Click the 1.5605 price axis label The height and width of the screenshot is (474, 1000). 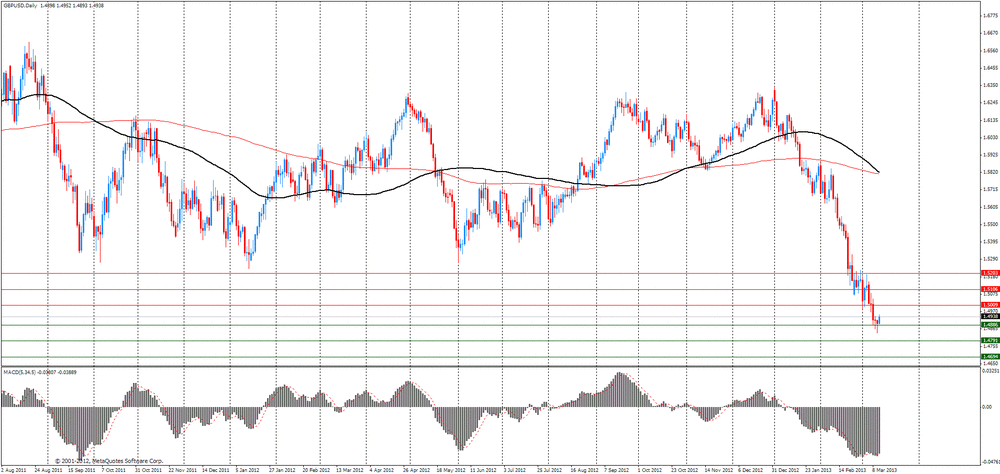pyautogui.click(x=990, y=207)
